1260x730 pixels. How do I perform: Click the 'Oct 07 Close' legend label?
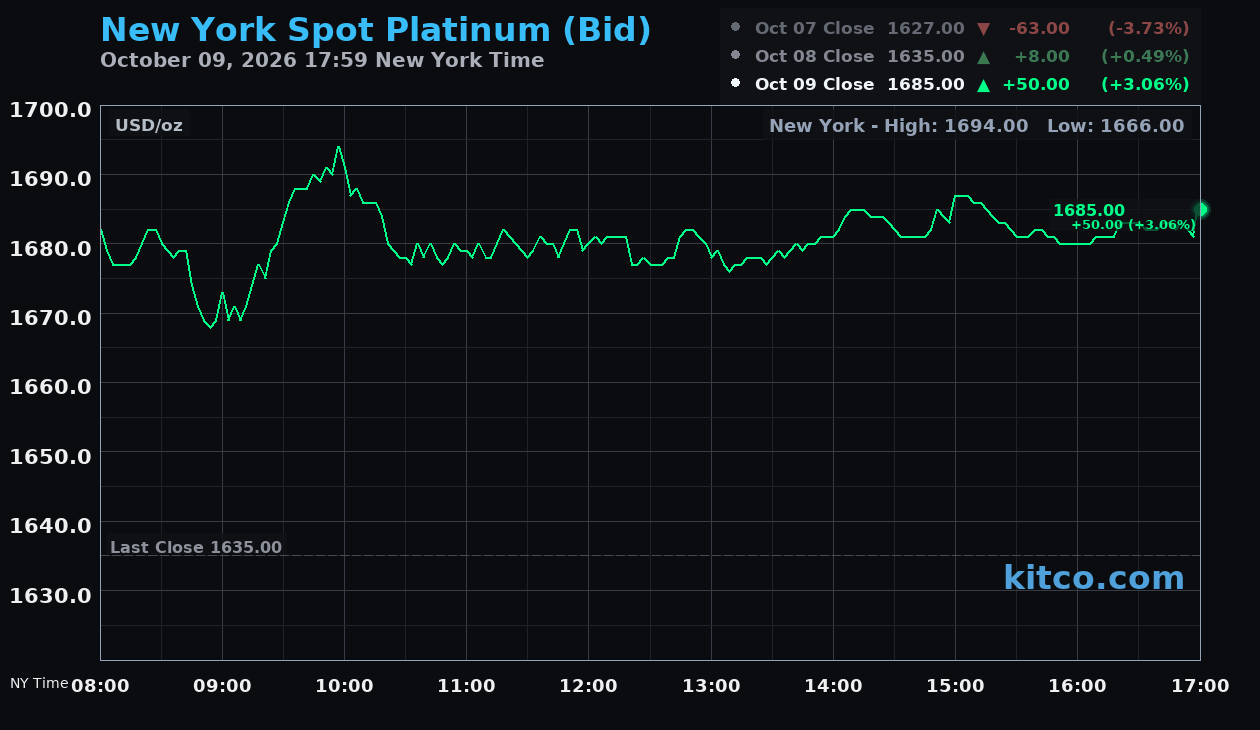pos(814,29)
